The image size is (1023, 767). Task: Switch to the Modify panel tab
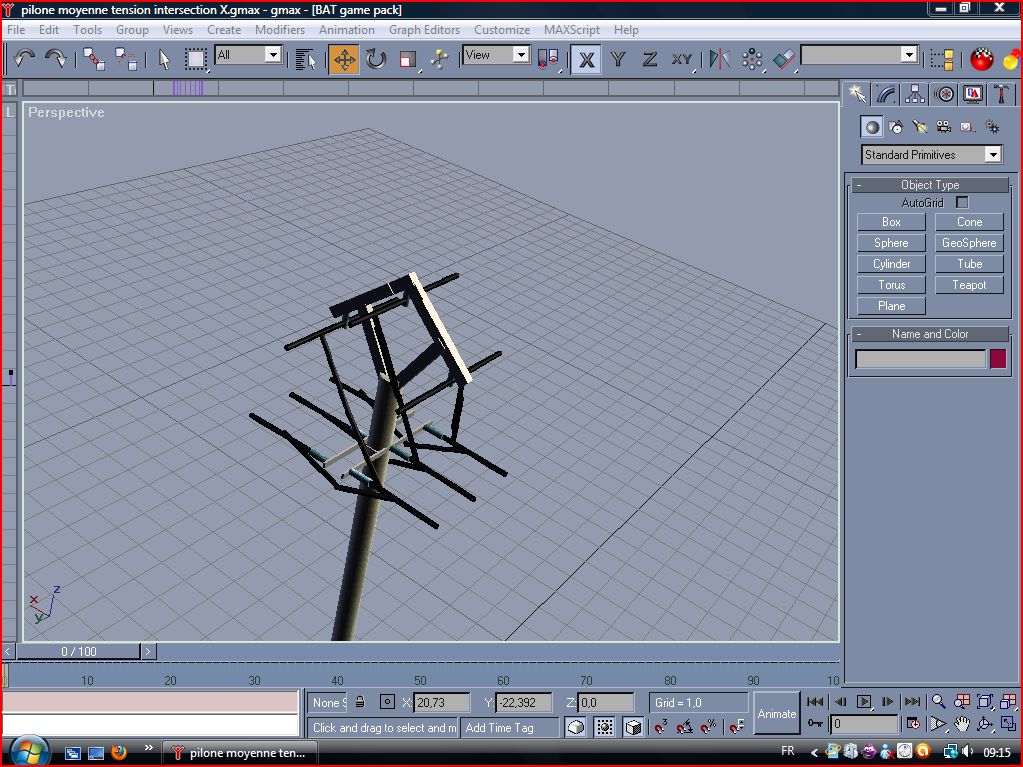[x=886, y=95]
